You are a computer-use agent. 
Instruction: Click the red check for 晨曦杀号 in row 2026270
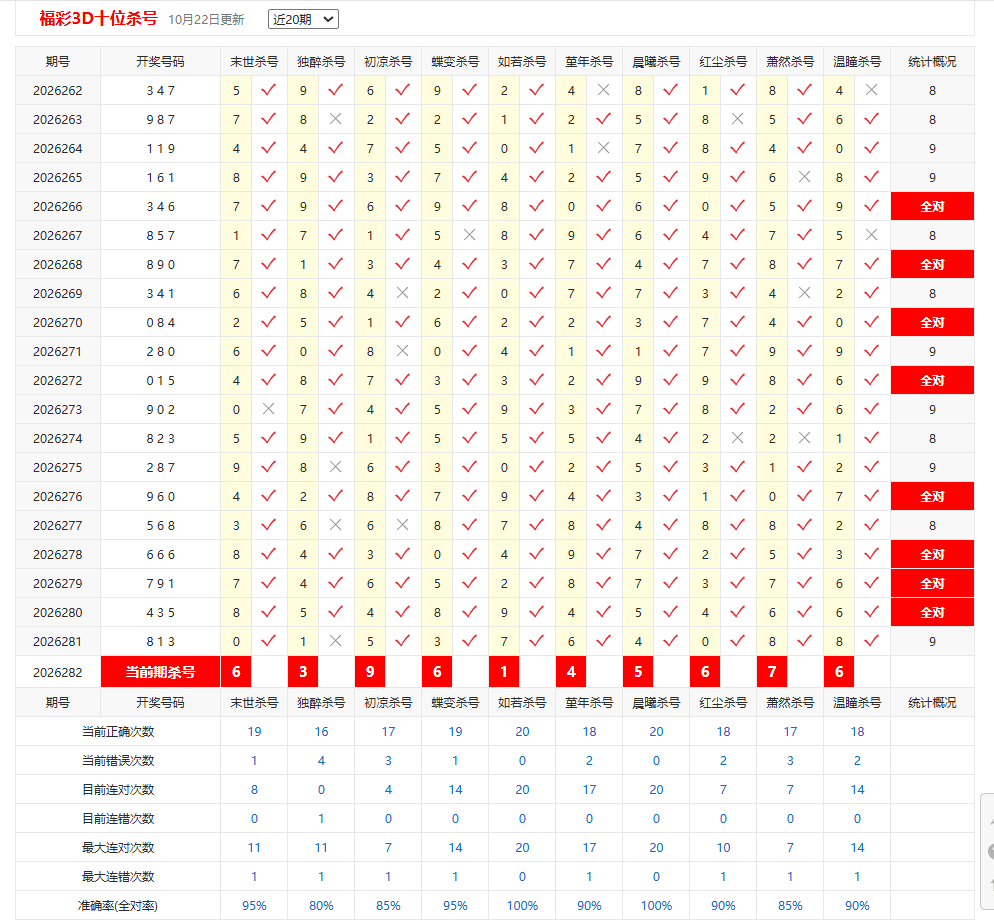(x=671, y=322)
